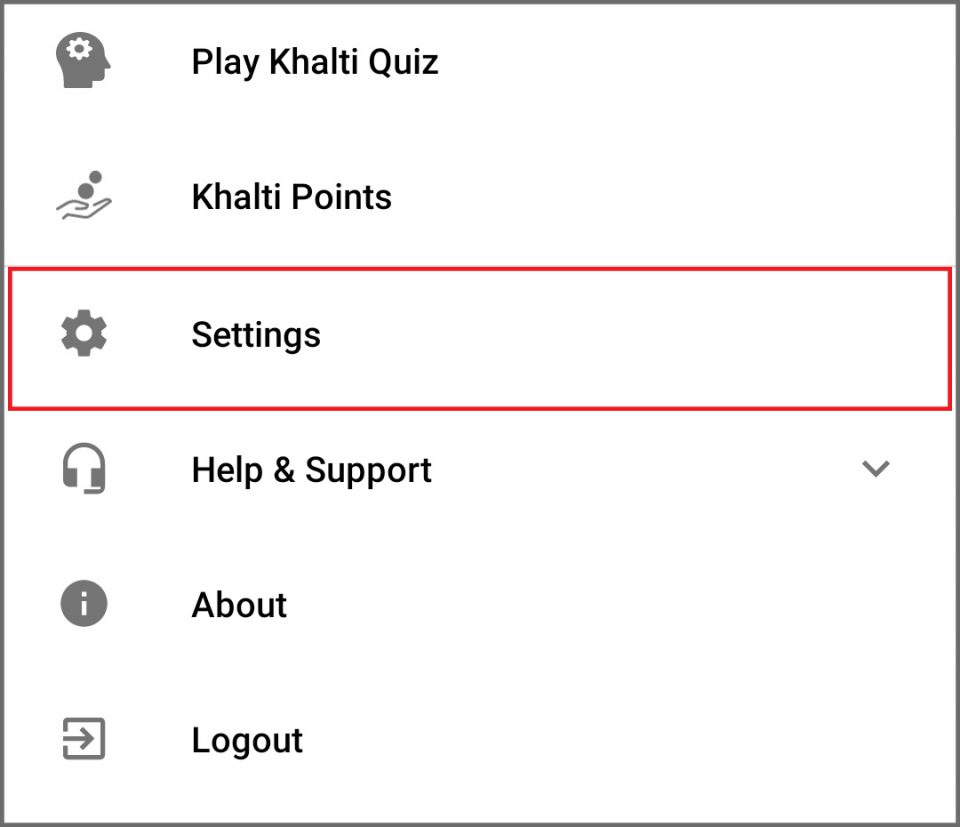Select Logout from the menu
Image resolution: width=960 pixels, height=827 pixels.
point(247,739)
